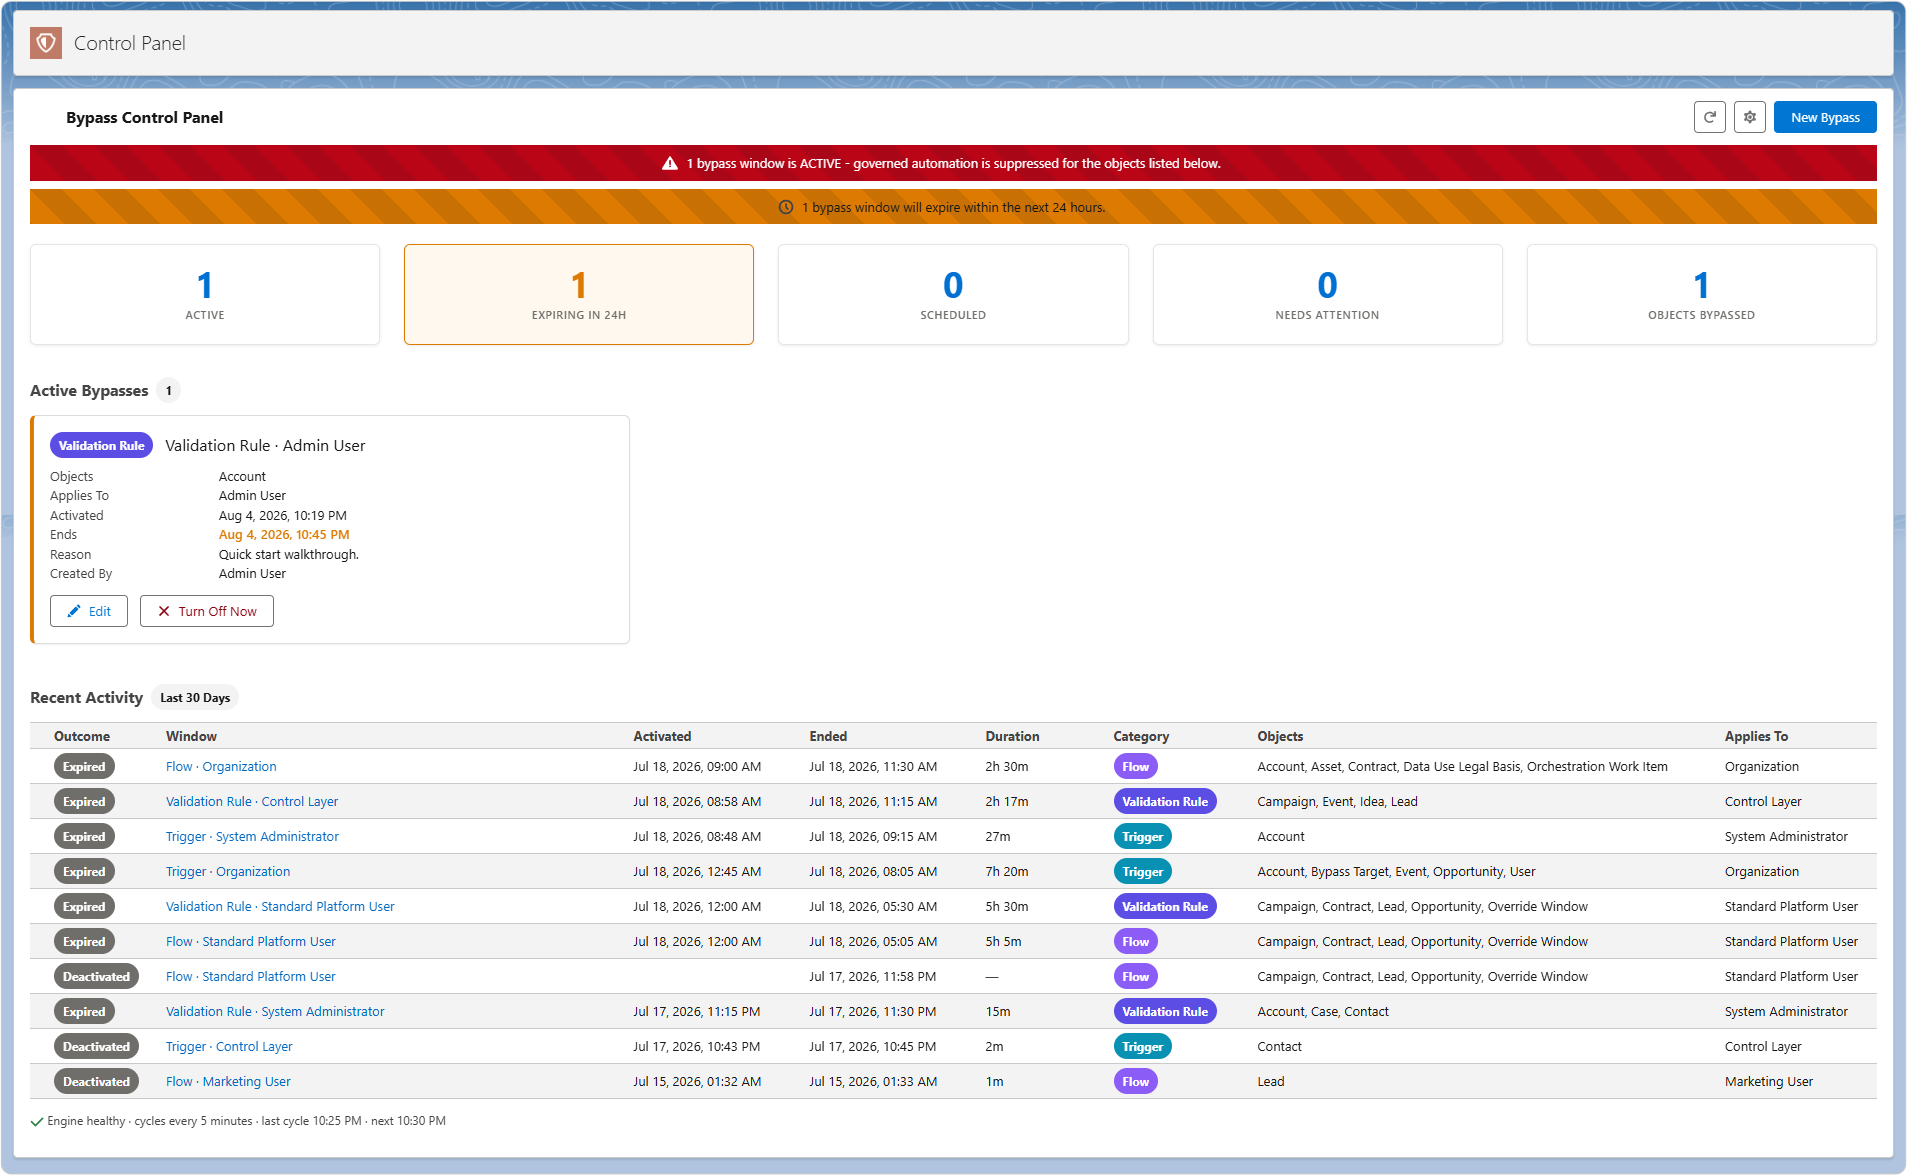1907x1175 pixels.
Task: Click the refresh icon button
Action: pyautogui.click(x=1710, y=117)
